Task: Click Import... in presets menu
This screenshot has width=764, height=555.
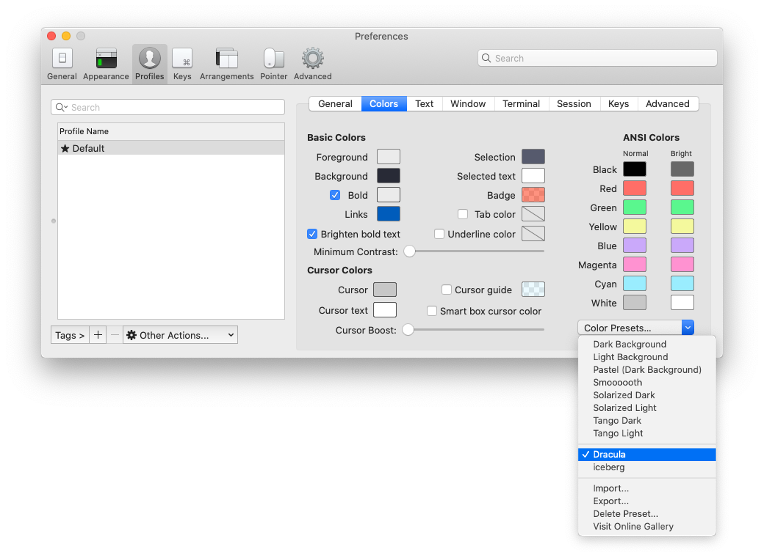Action: 647,488
